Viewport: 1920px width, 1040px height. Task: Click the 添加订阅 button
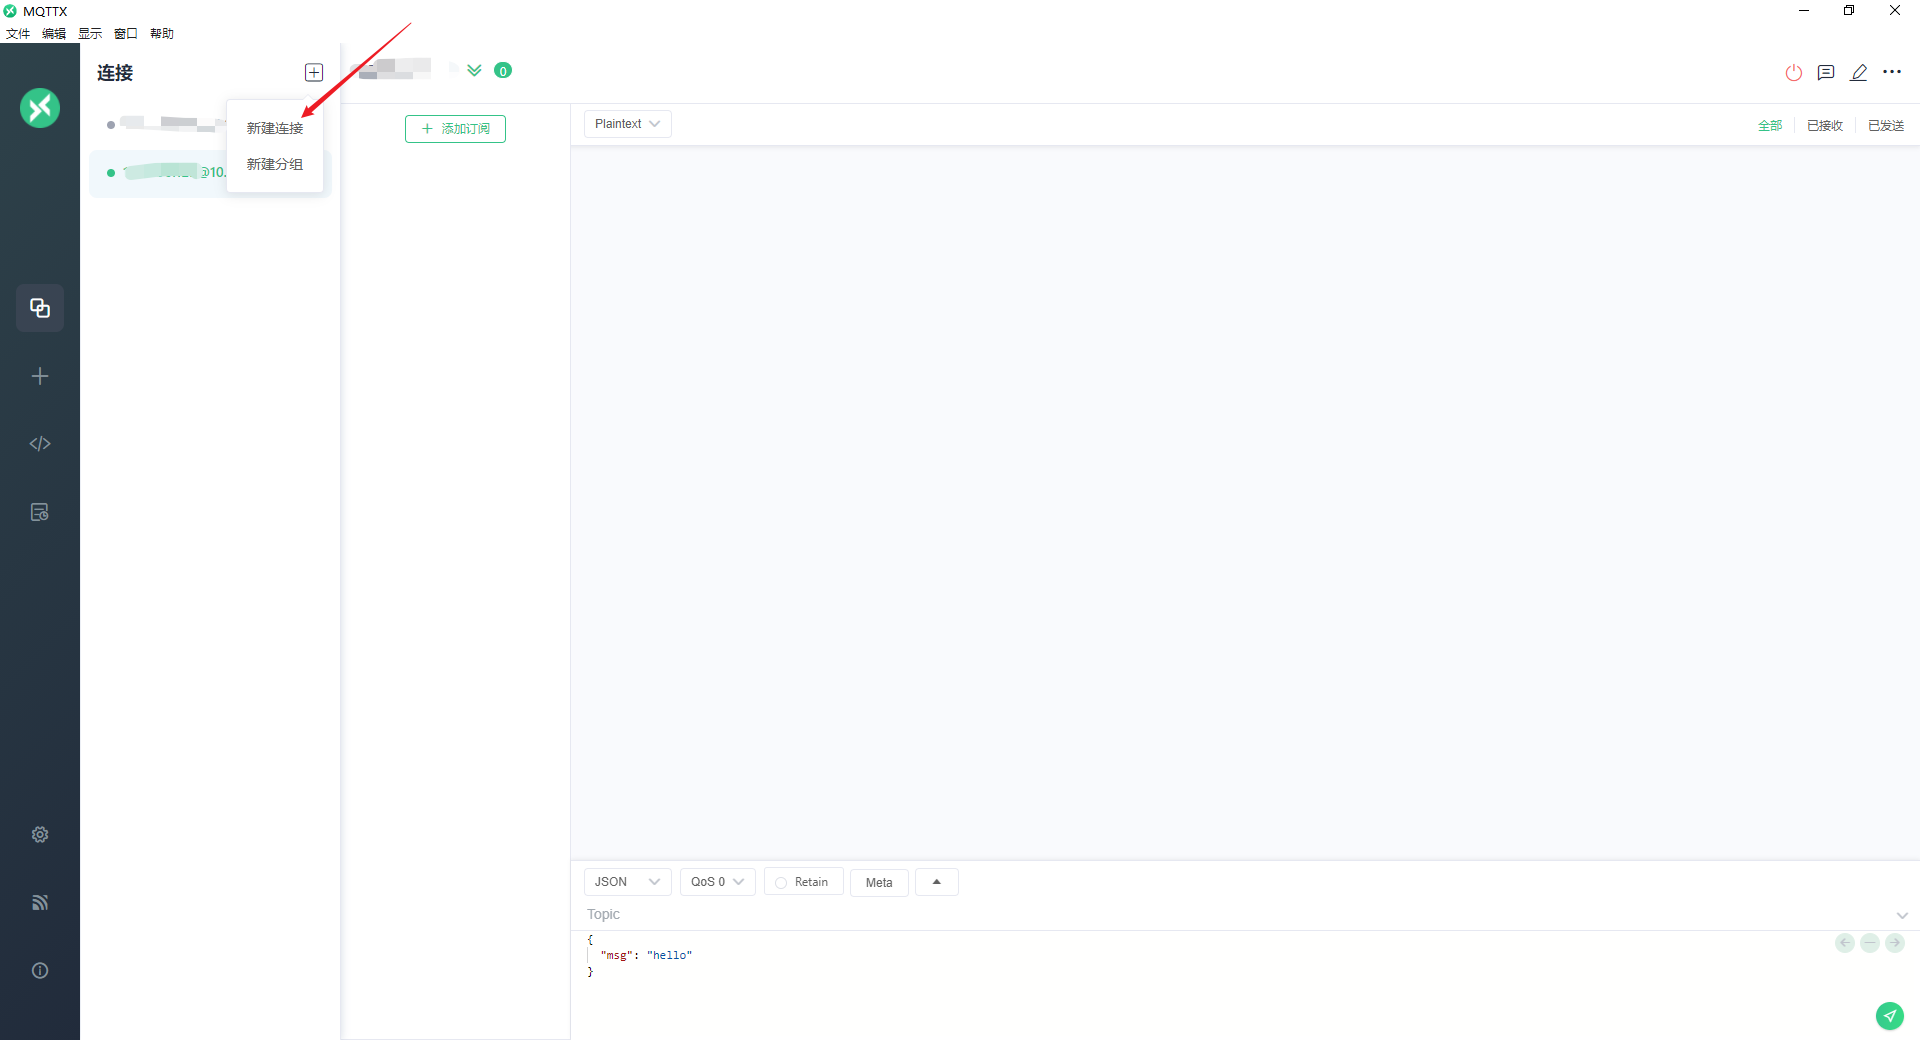455,129
